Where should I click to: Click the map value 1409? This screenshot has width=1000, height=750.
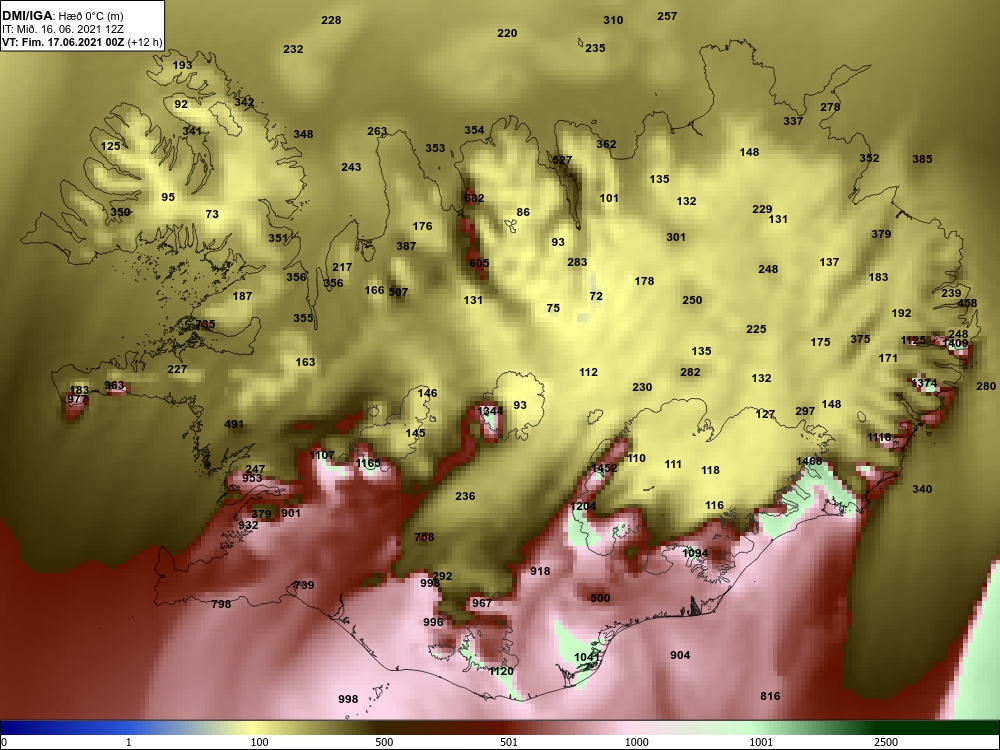click(955, 343)
